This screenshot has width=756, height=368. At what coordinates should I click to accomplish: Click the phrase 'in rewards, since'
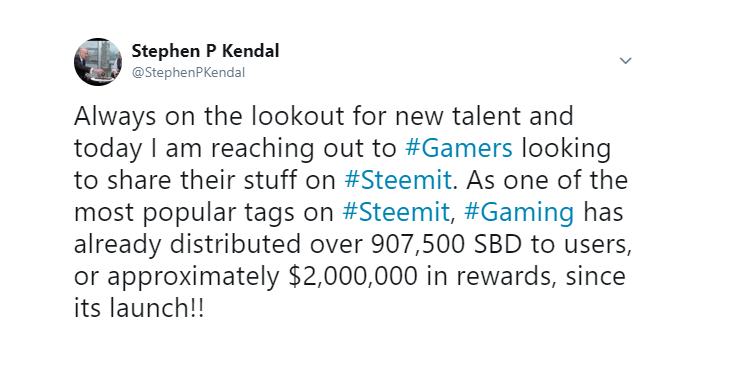(525, 276)
